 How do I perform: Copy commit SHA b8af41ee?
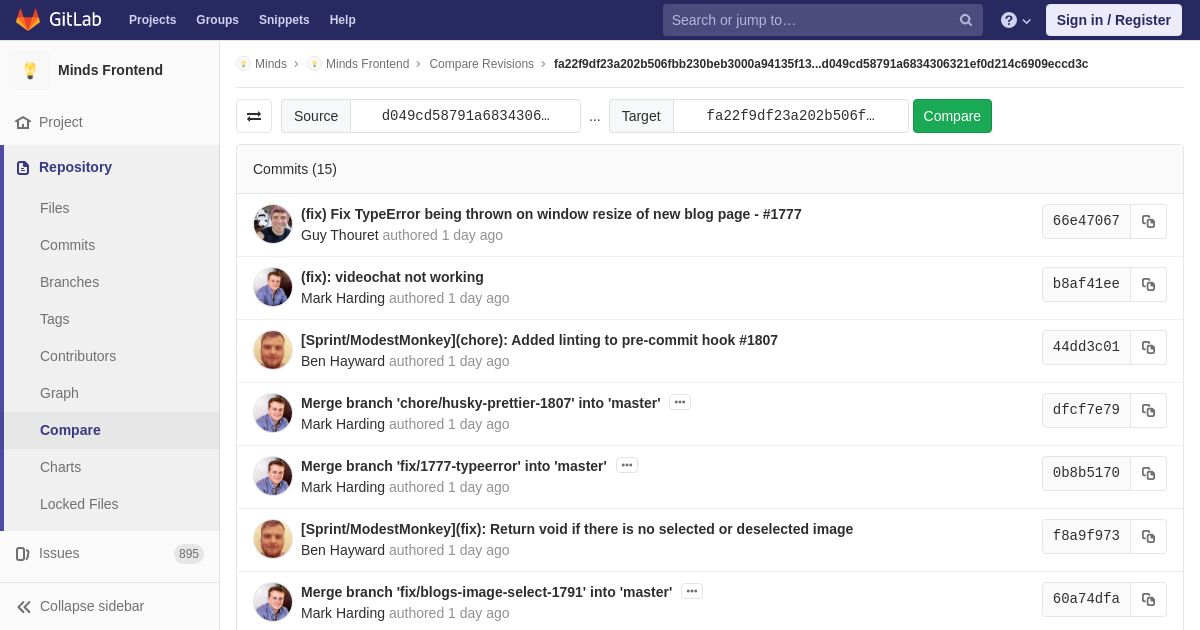tap(1148, 285)
